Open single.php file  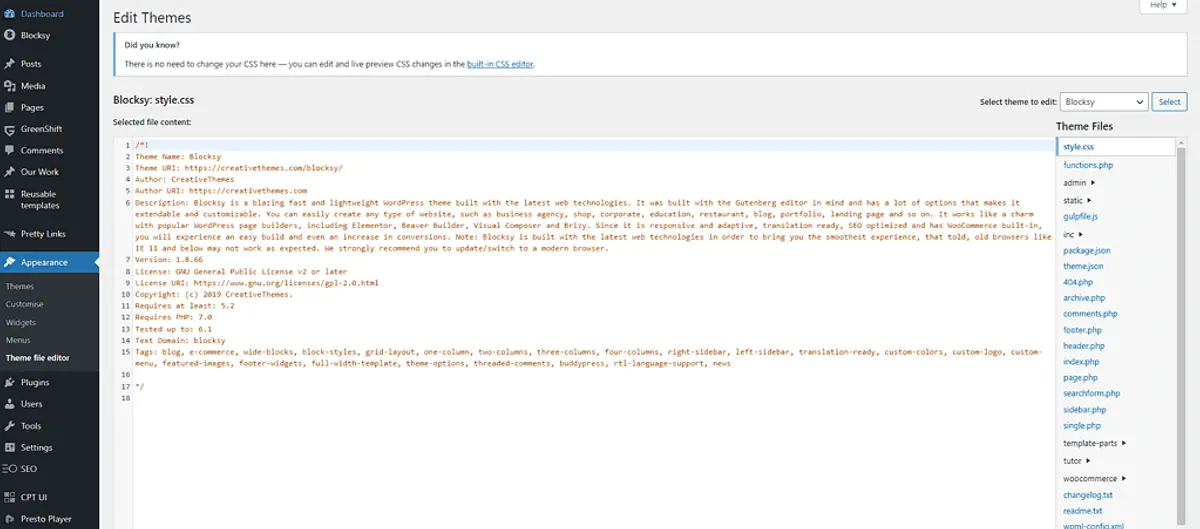[x=1082, y=426]
